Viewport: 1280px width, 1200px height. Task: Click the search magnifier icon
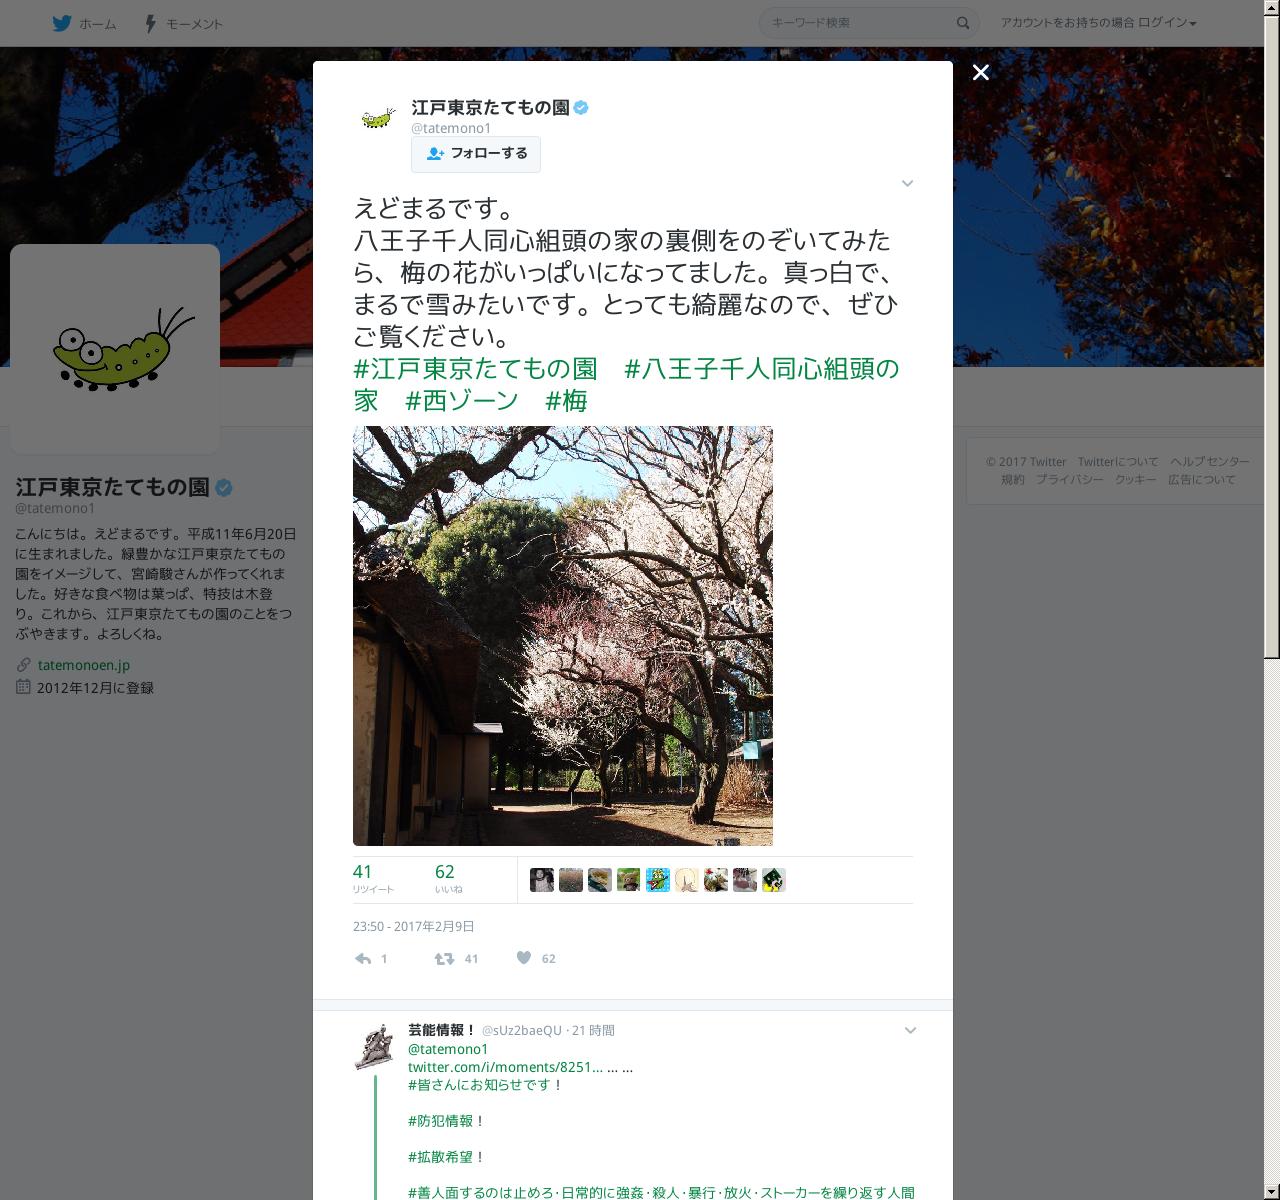(x=963, y=23)
